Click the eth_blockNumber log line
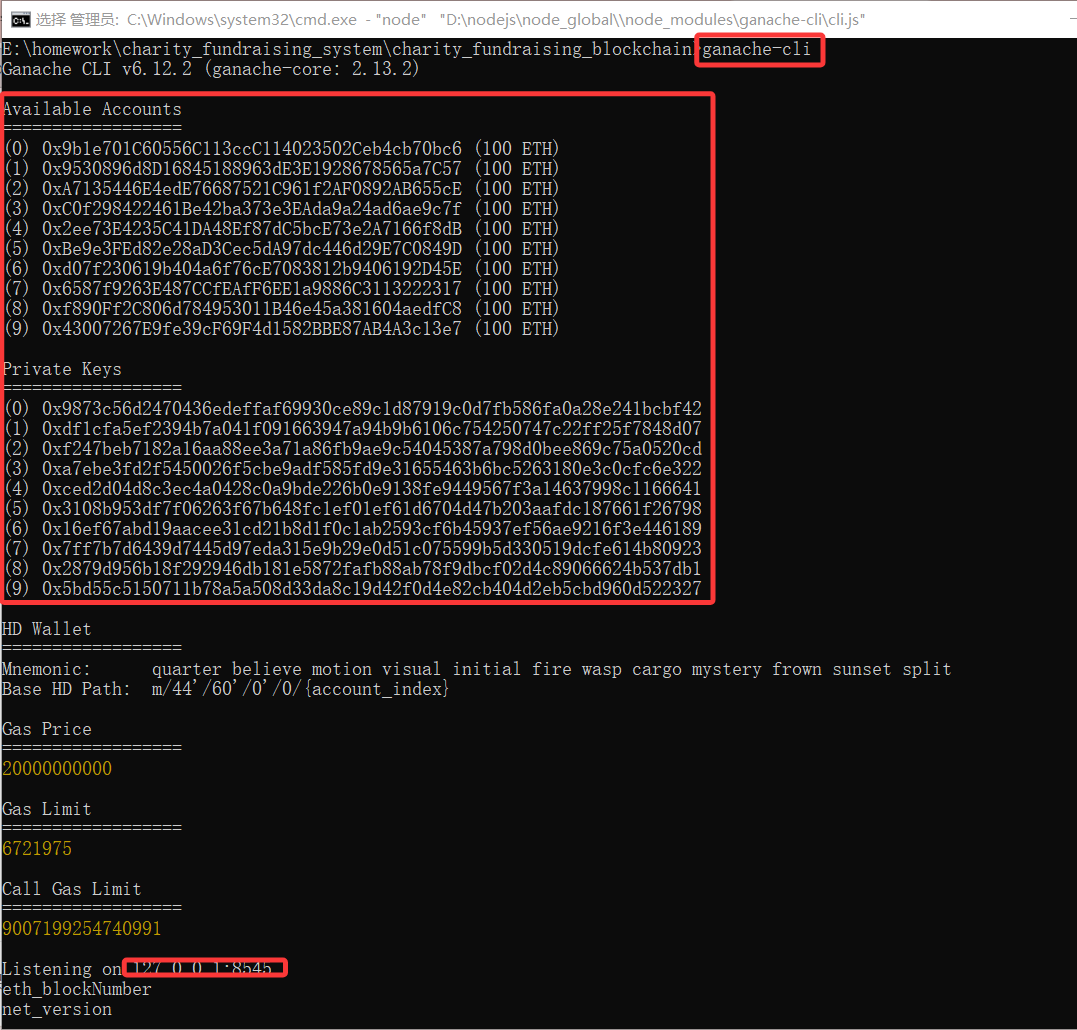This screenshot has height=1030, width=1077. 76,989
